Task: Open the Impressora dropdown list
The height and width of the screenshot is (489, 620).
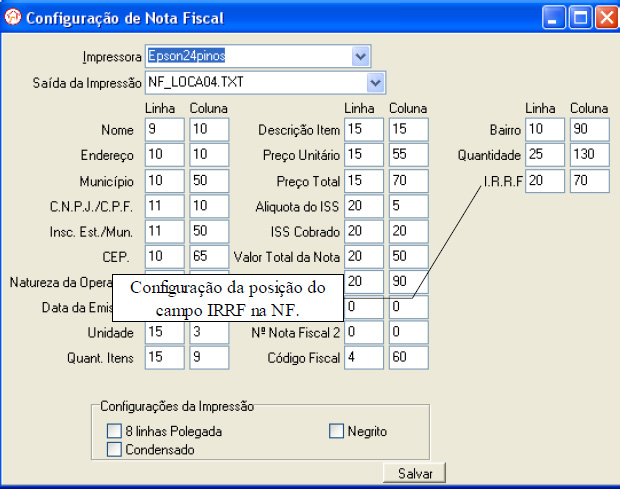Action: pyautogui.click(x=361, y=55)
